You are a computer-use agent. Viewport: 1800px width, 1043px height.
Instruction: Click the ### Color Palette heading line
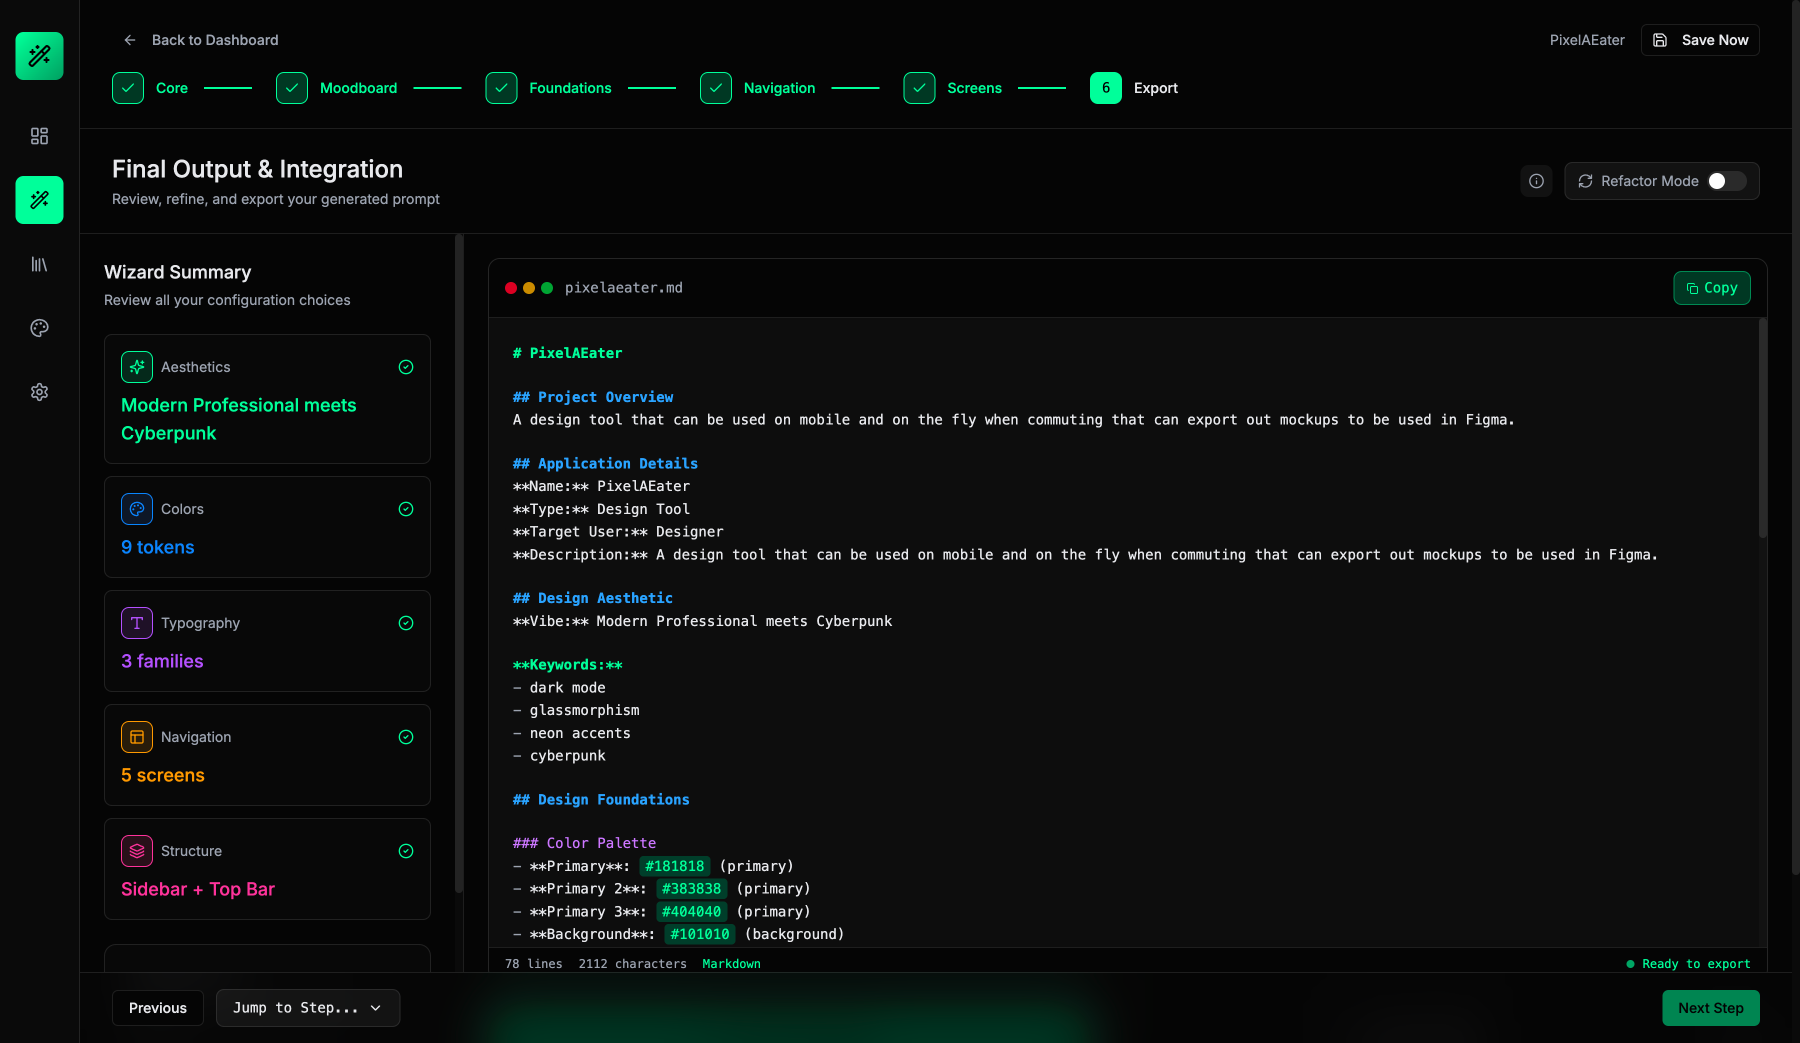[585, 843]
